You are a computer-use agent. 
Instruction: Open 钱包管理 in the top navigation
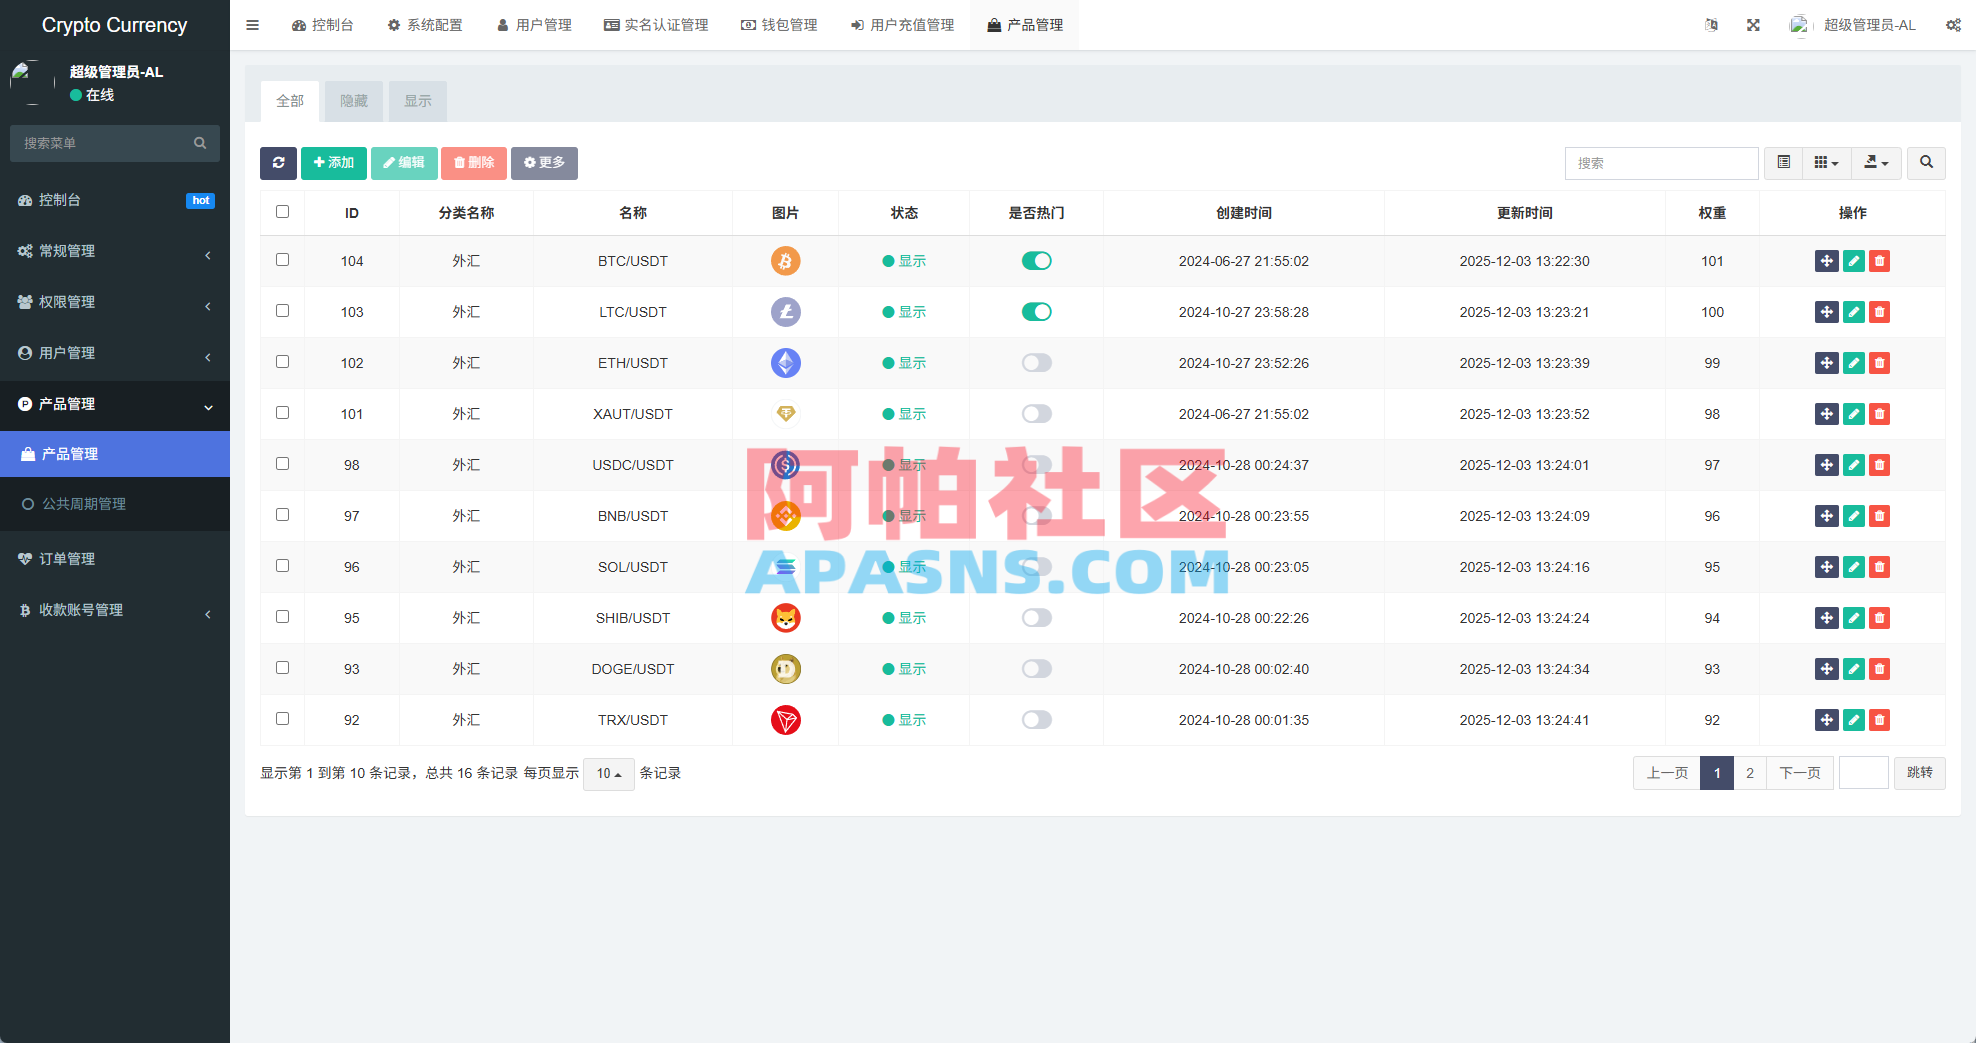(x=779, y=25)
